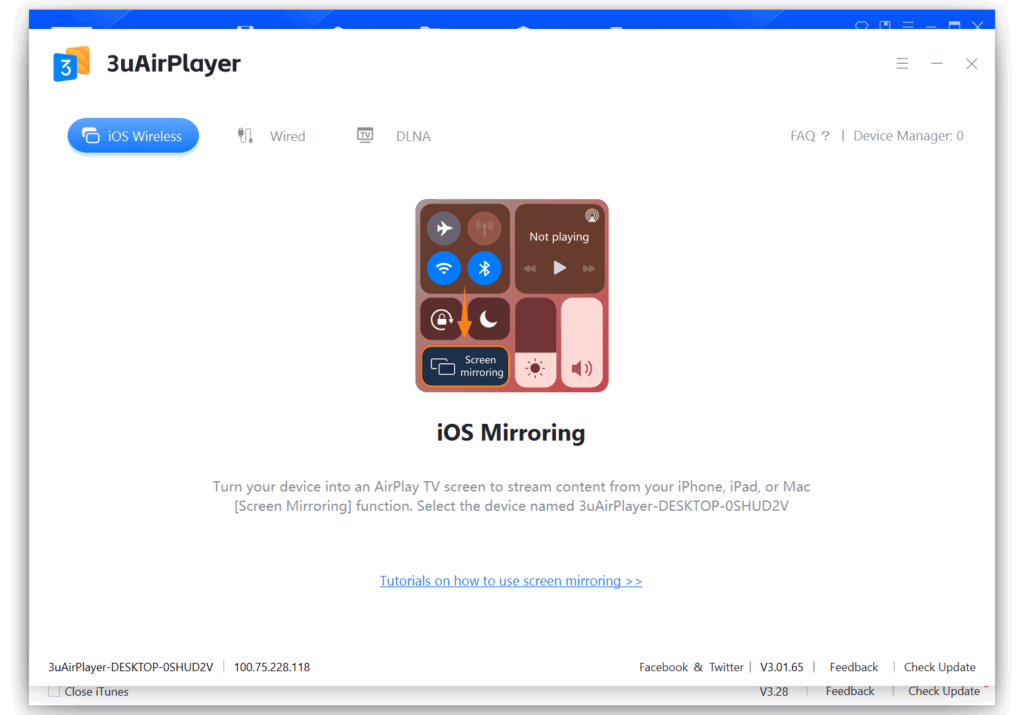Click the blue Bluetooth icon
Viewport: 1024px width, 715px height.
[485, 268]
